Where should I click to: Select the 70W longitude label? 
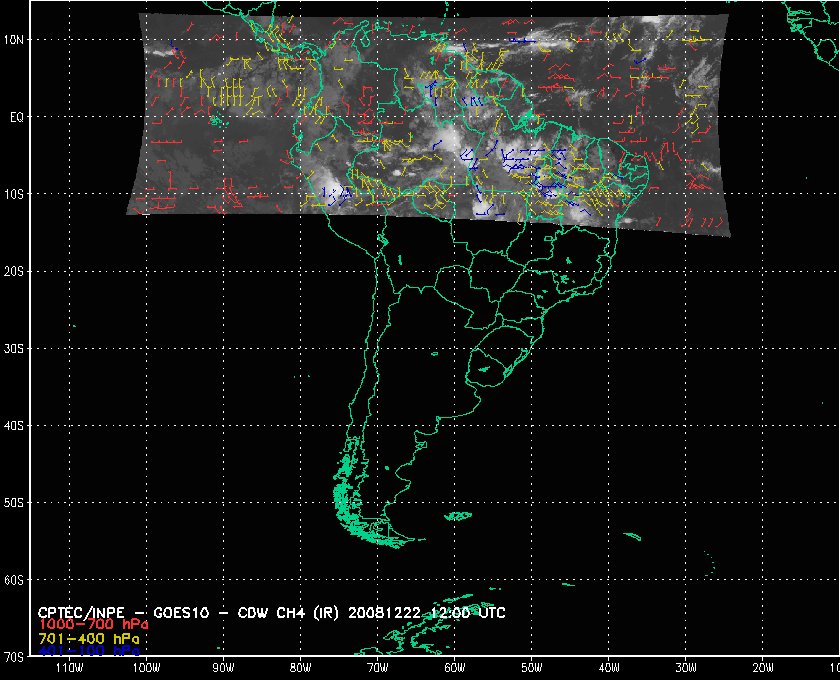coord(378,668)
